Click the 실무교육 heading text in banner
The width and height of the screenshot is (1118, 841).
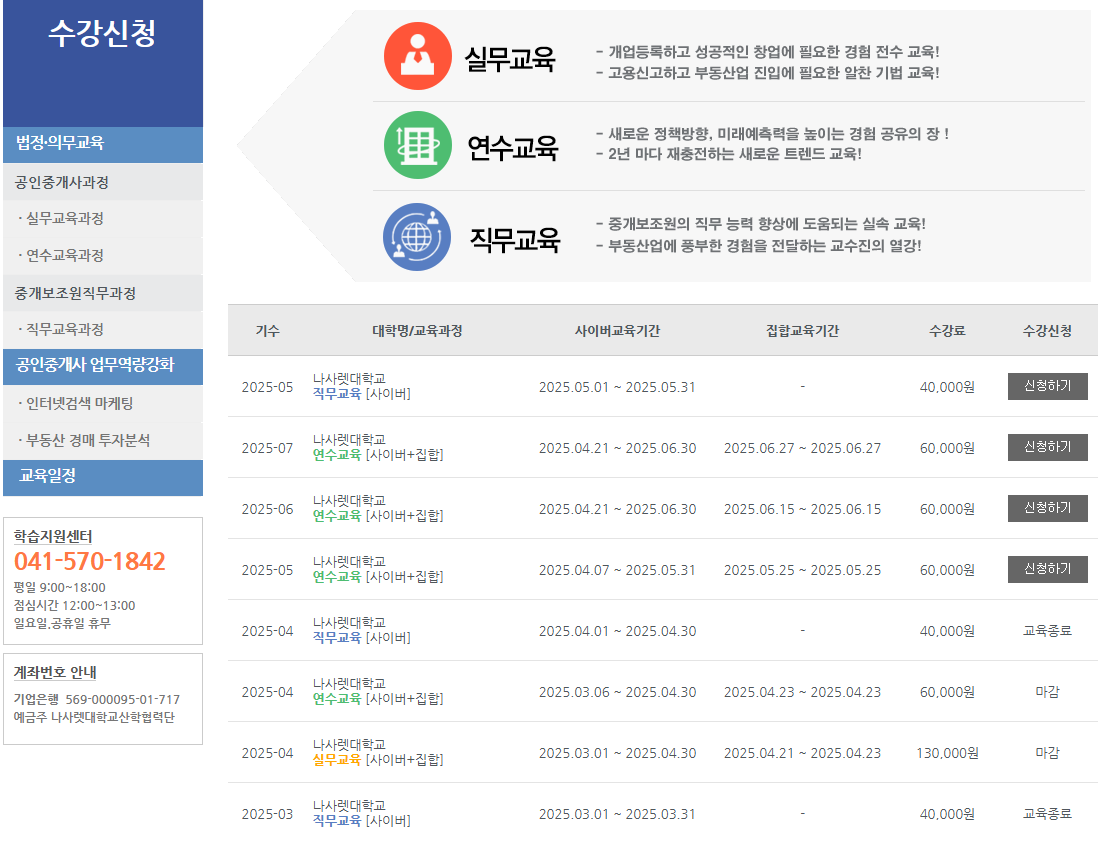[x=509, y=59]
